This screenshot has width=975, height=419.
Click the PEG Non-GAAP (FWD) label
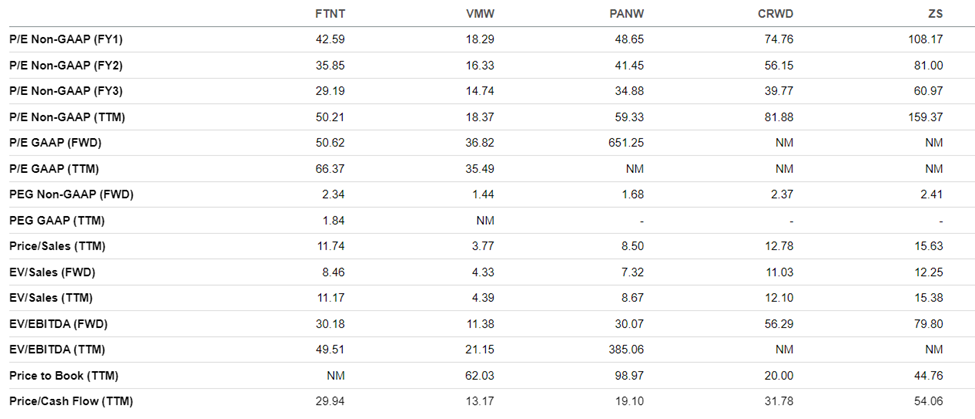pos(72,195)
